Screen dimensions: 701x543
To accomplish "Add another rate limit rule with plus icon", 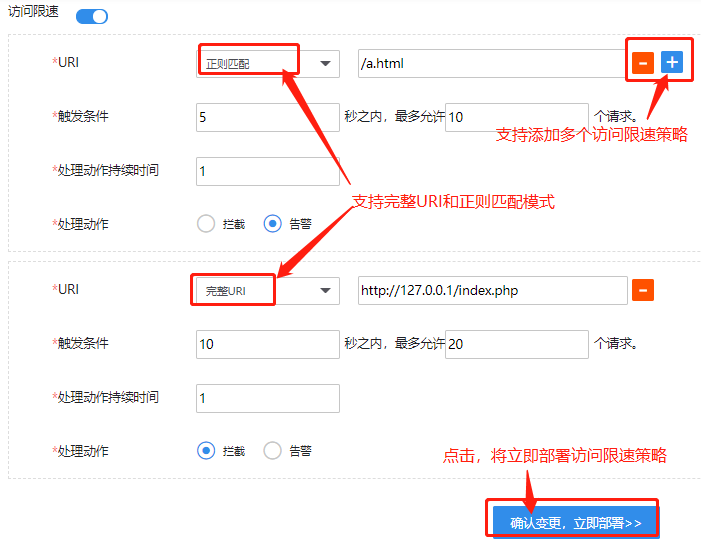I will coord(672,62).
